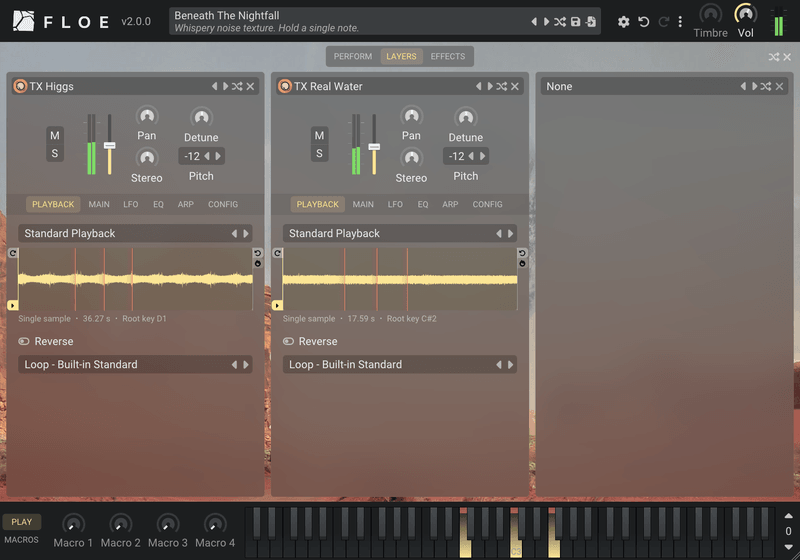Click the loop mode icon on TX Higgs waveform
This screenshot has height=560, width=800.
tap(13, 253)
